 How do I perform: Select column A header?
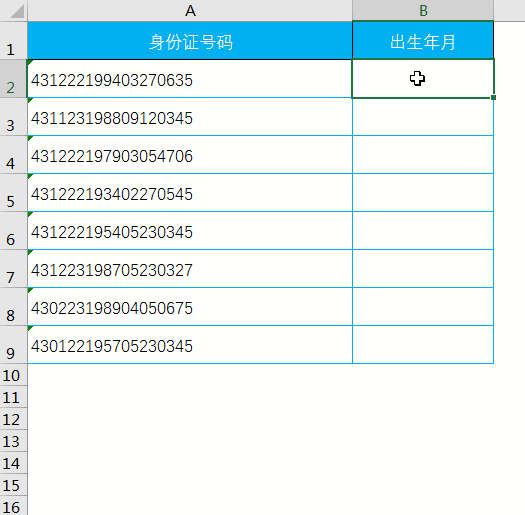(190, 10)
